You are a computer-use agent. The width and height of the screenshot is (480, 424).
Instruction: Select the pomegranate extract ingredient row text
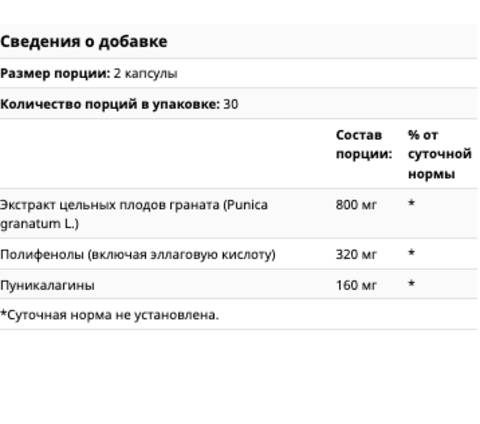point(134,214)
